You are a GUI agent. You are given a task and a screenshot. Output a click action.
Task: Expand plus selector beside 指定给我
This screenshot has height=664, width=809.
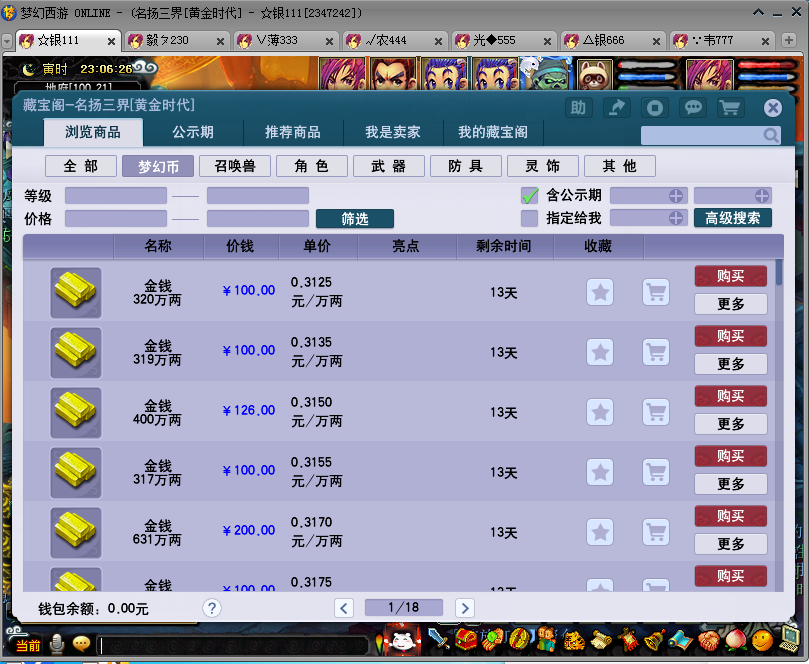click(675, 218)
